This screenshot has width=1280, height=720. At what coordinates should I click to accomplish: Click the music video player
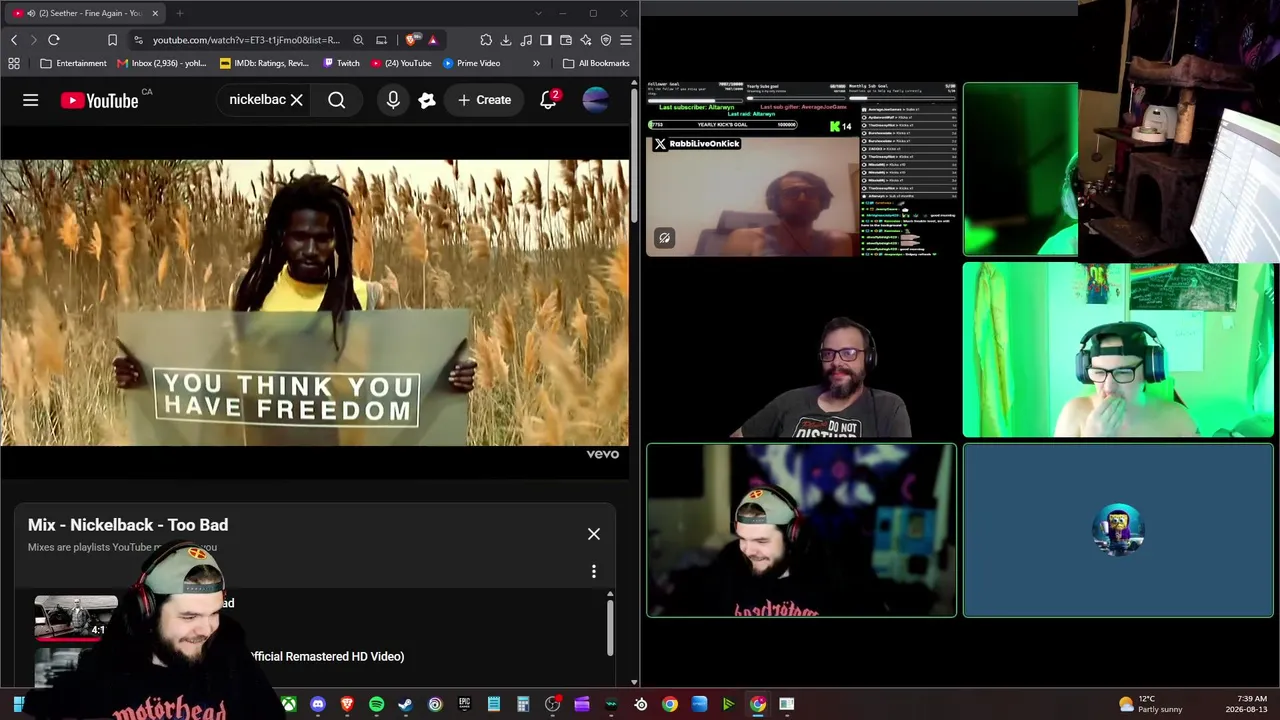314,302
